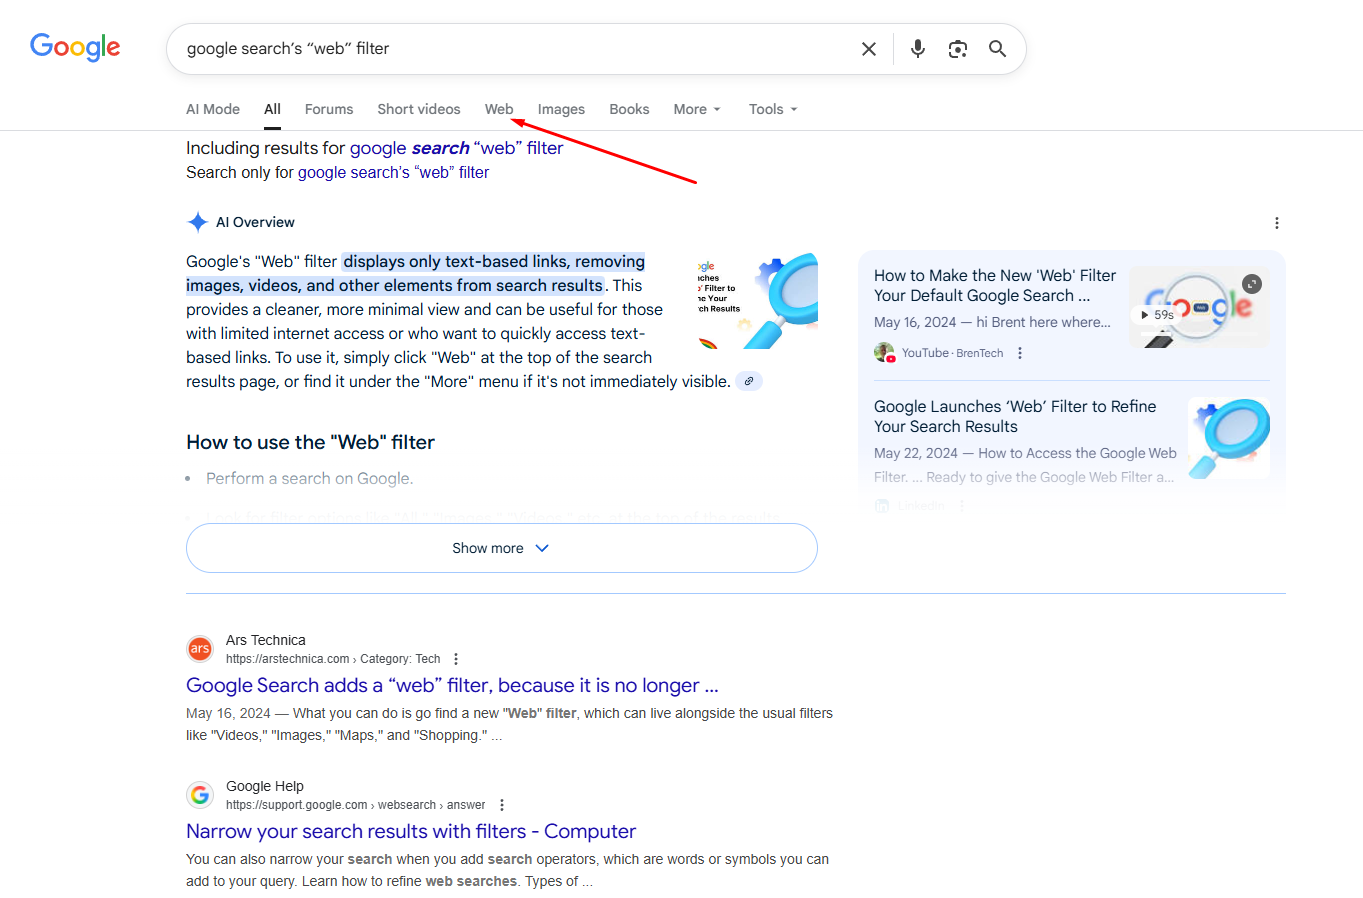Click the magnifying glass search icon
Image resolution: width=1363 pixels, height=898 pixels.
coord(997,48)
